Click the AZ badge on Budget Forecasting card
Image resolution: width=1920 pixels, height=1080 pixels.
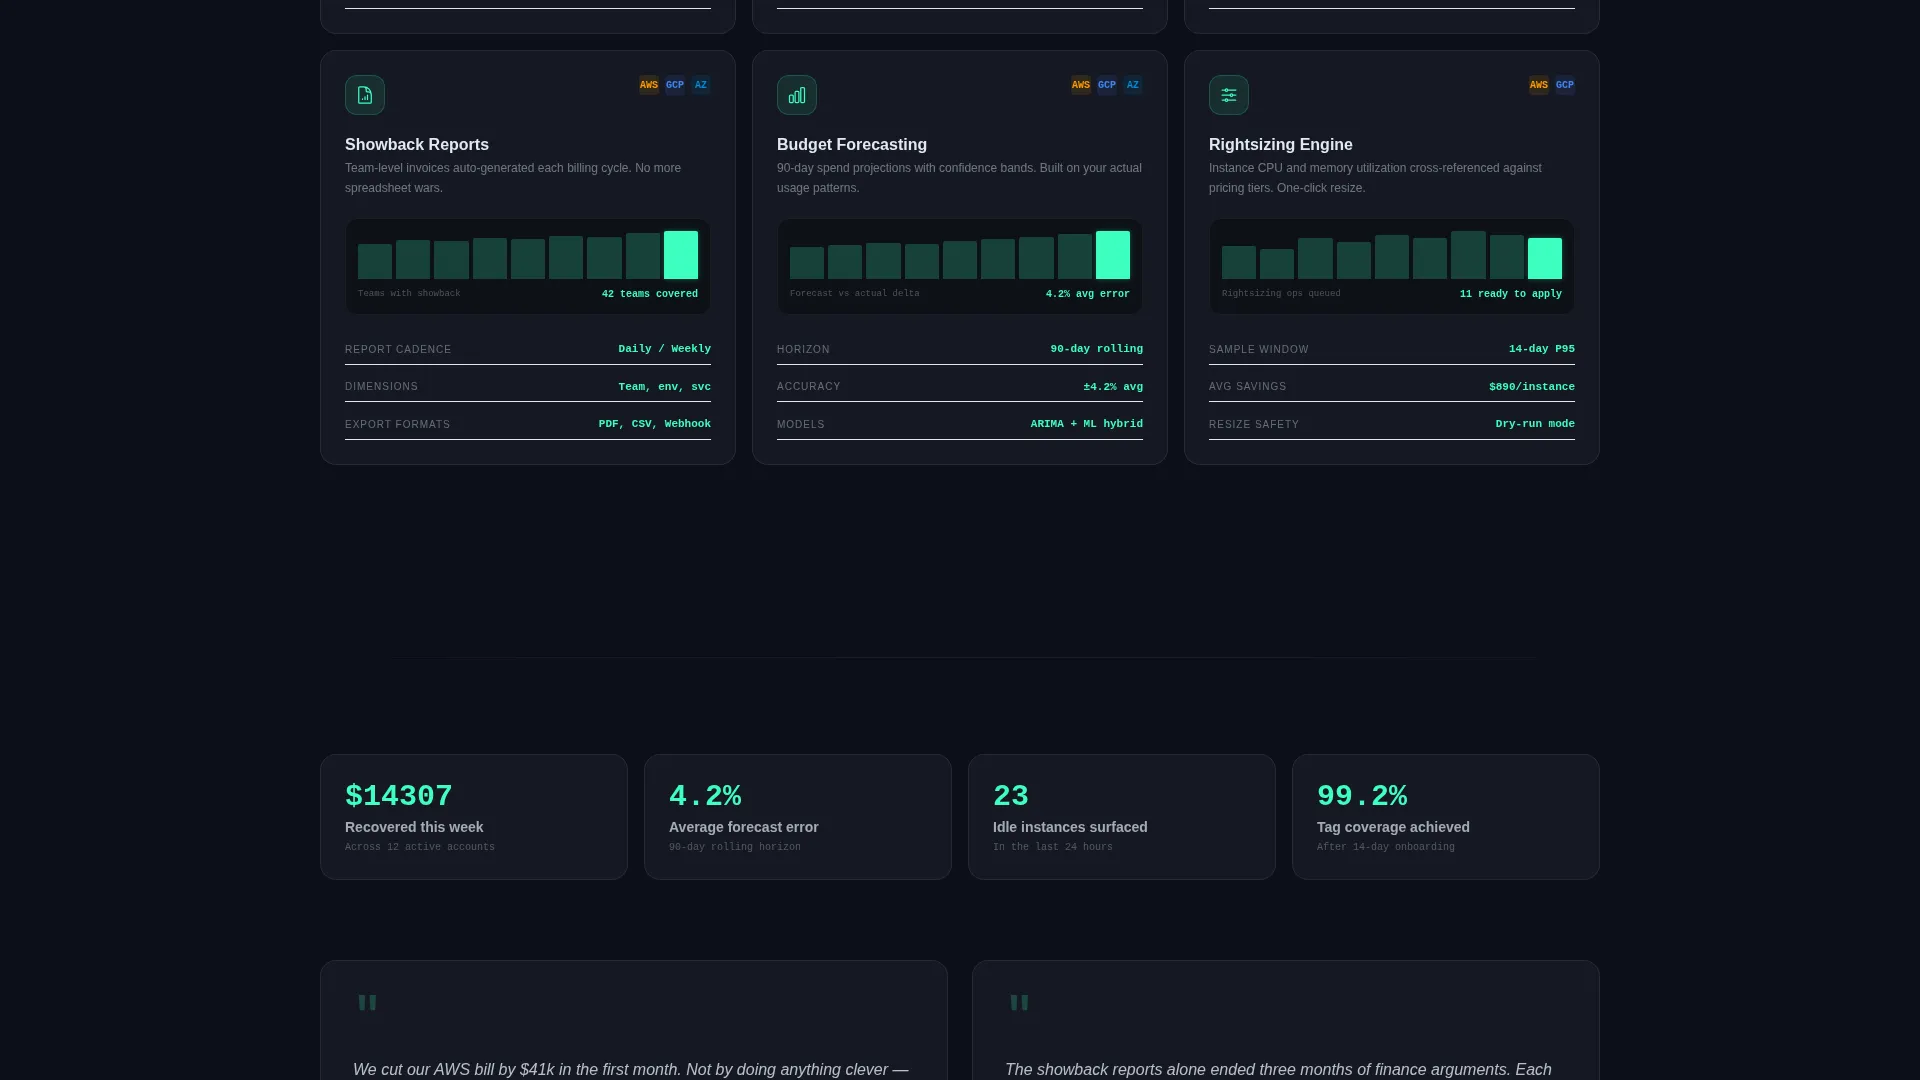pos(1133,85)
